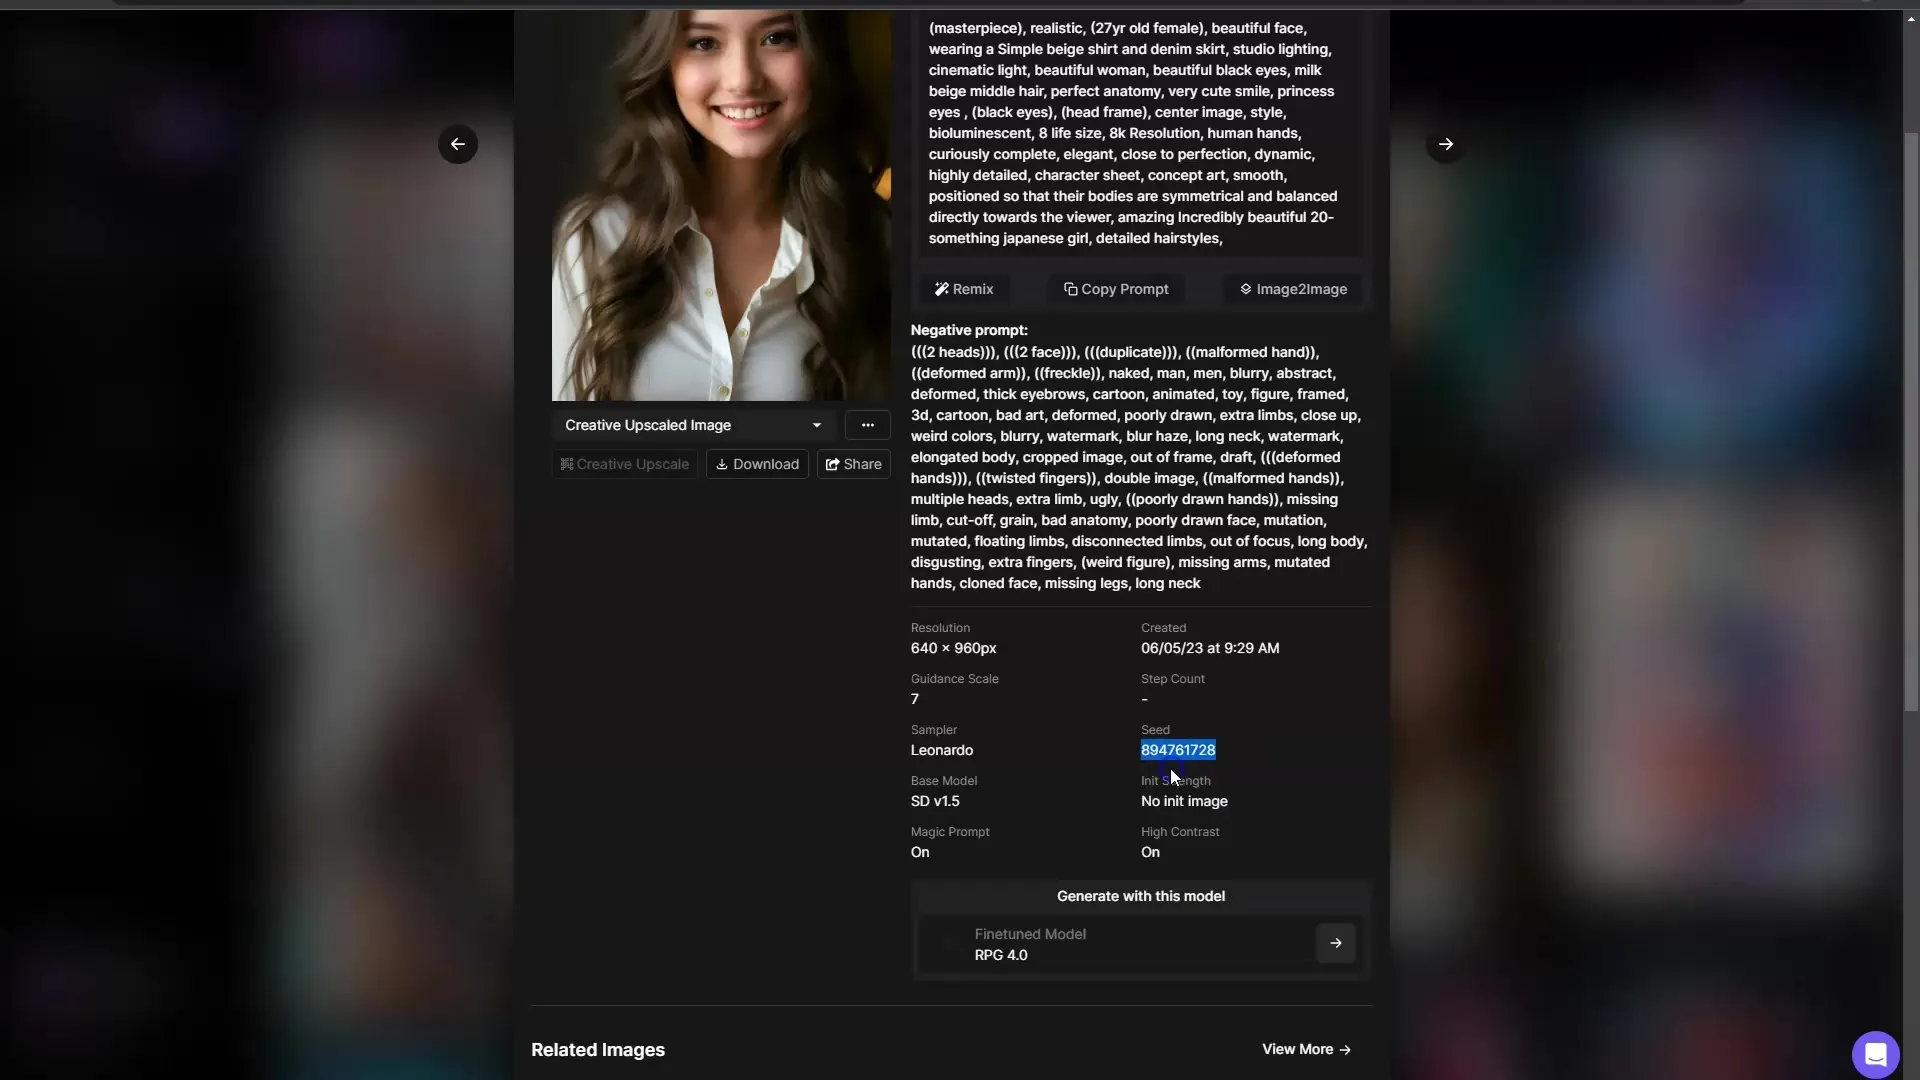
Task: Toggle High Contrast On setting
Action: (x=1149, y=852)
